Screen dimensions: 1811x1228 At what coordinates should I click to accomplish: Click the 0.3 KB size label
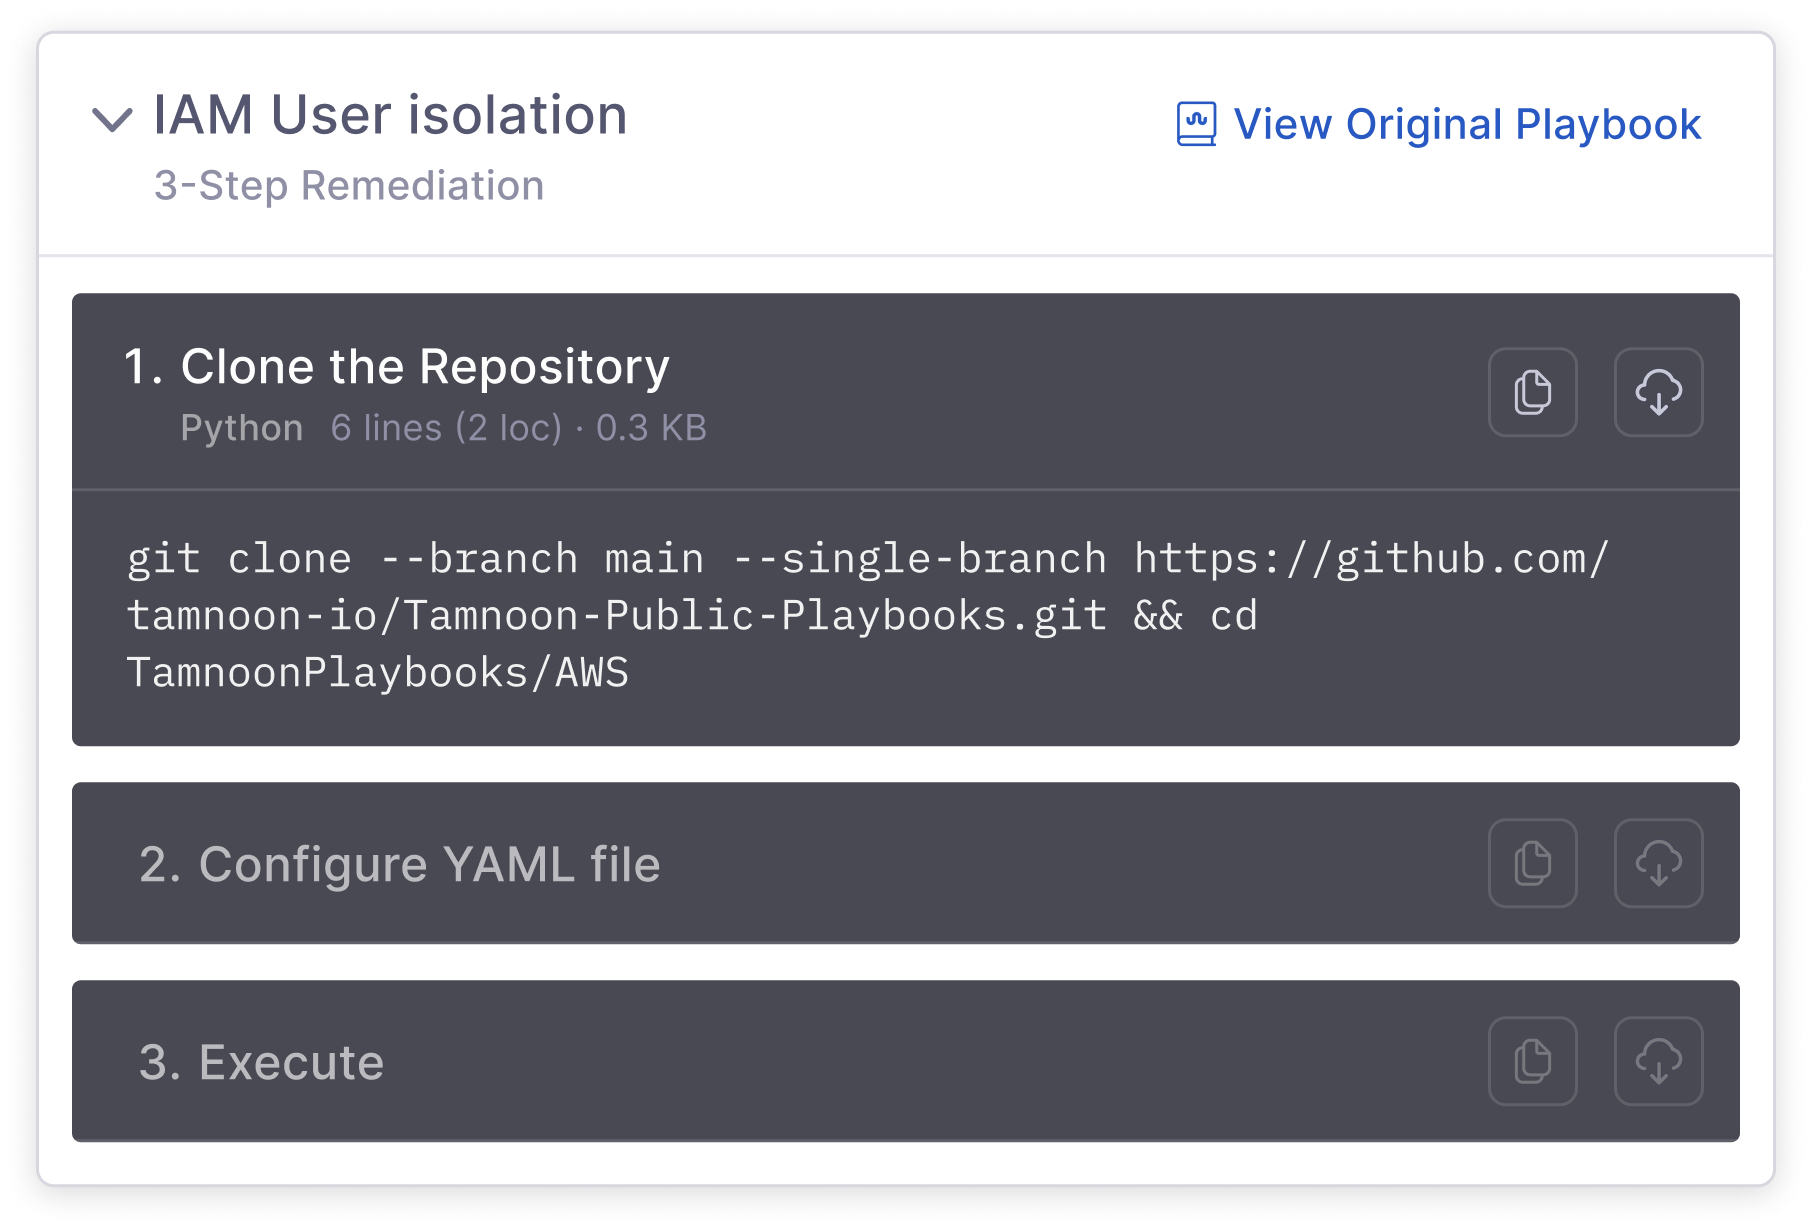pos(651,427)
